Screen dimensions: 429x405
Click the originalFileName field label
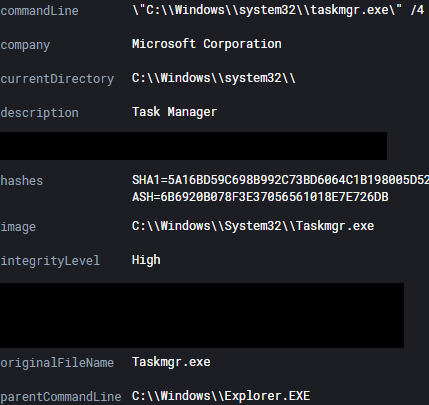[57, 363]
